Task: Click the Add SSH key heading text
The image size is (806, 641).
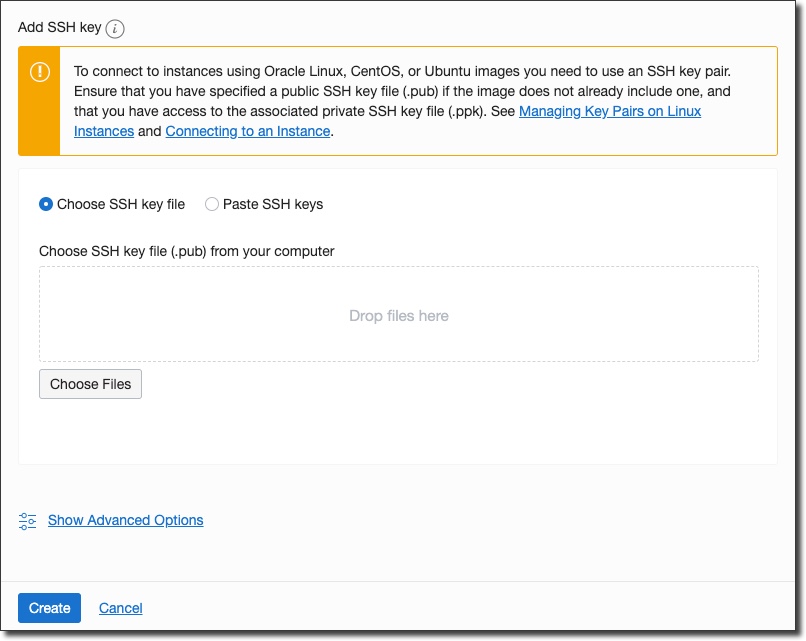Action: tap(59, 27)
